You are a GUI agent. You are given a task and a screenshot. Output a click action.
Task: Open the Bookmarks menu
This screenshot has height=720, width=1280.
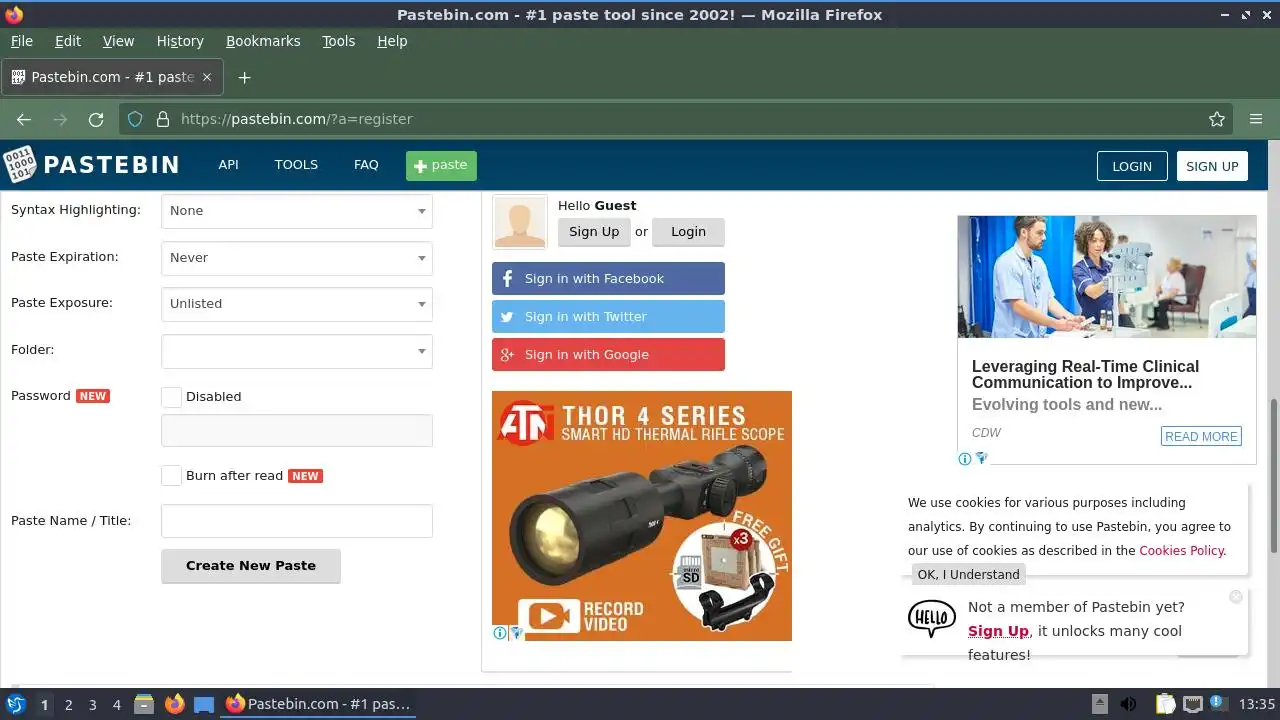[x=263, y=41]
